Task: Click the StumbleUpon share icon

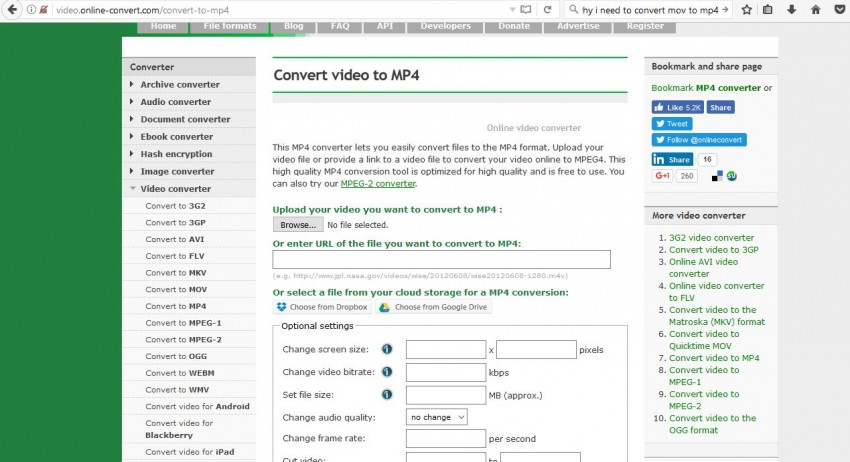Action: click(732, 176)
